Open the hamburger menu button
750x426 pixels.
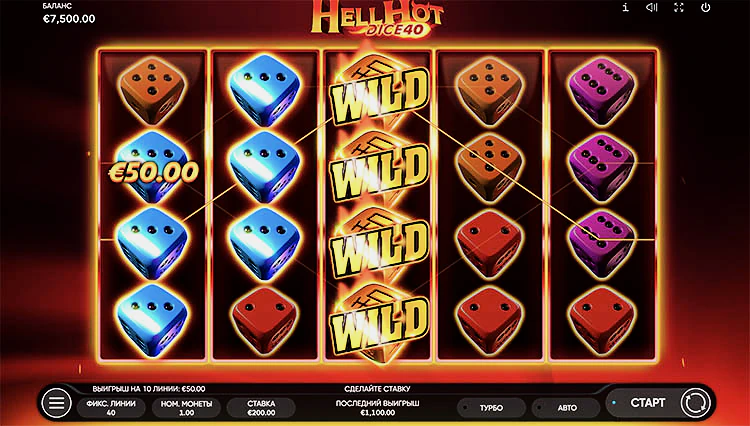[x=56, y=403]
